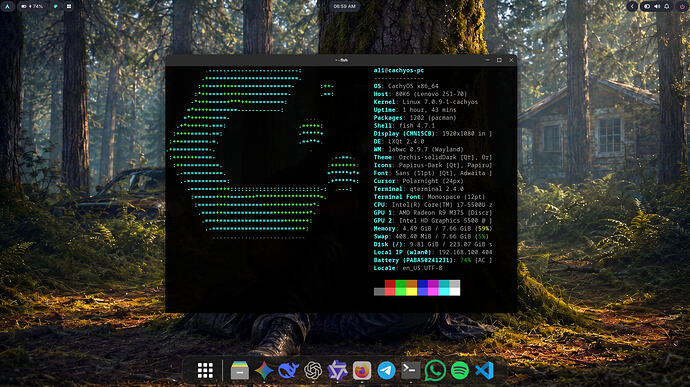Click the magenta color block in terminal palette
The width and height of the screenshot is (690, 387).
coord(433,287)
